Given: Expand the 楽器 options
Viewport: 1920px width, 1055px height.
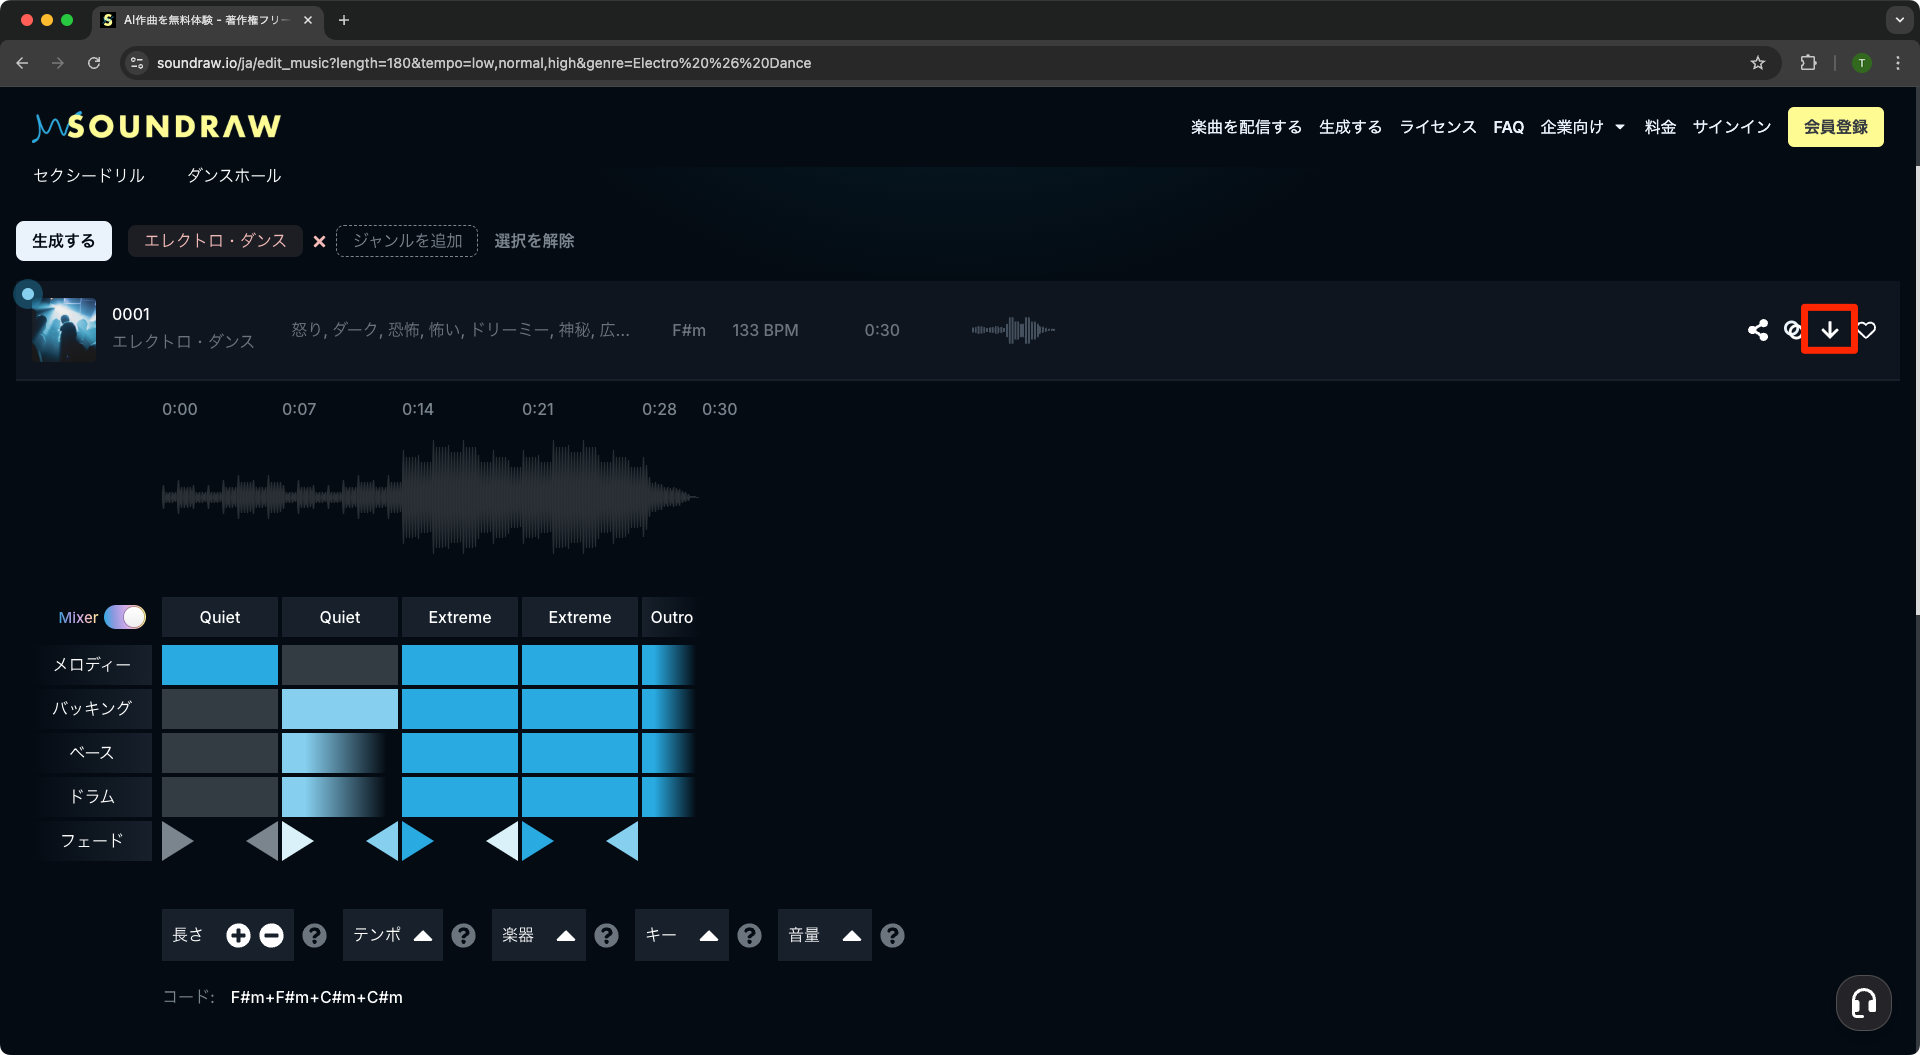Looking at the screenshot, I should coord(565,935).
